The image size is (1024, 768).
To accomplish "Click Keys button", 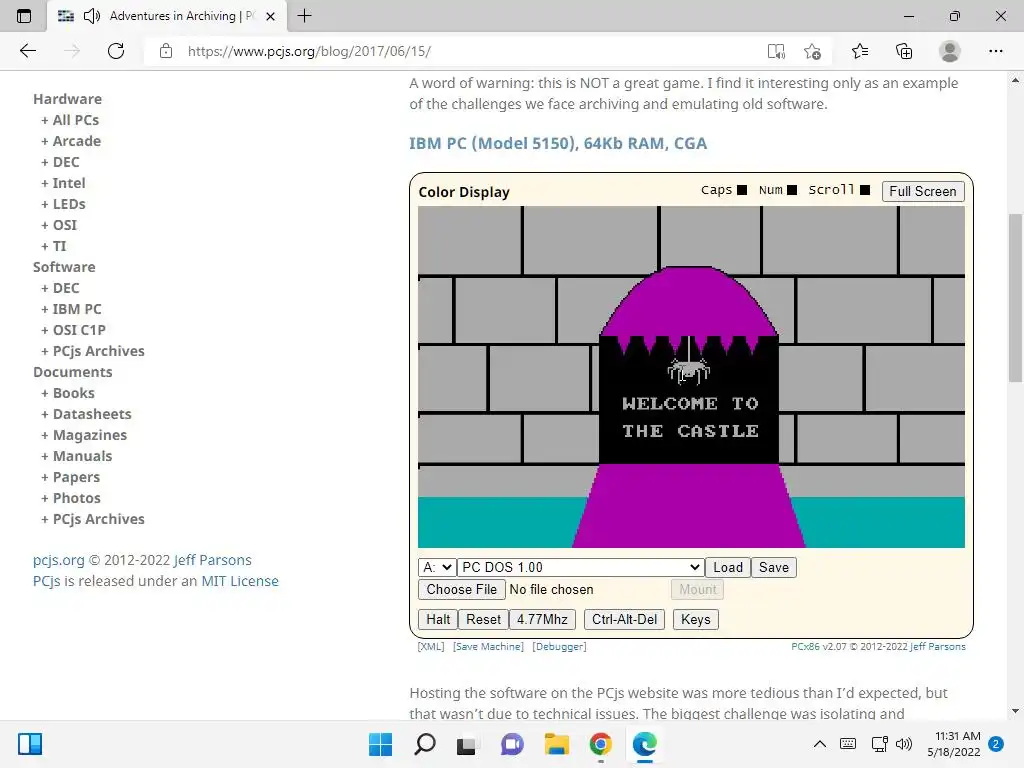I will pos(696,619).
